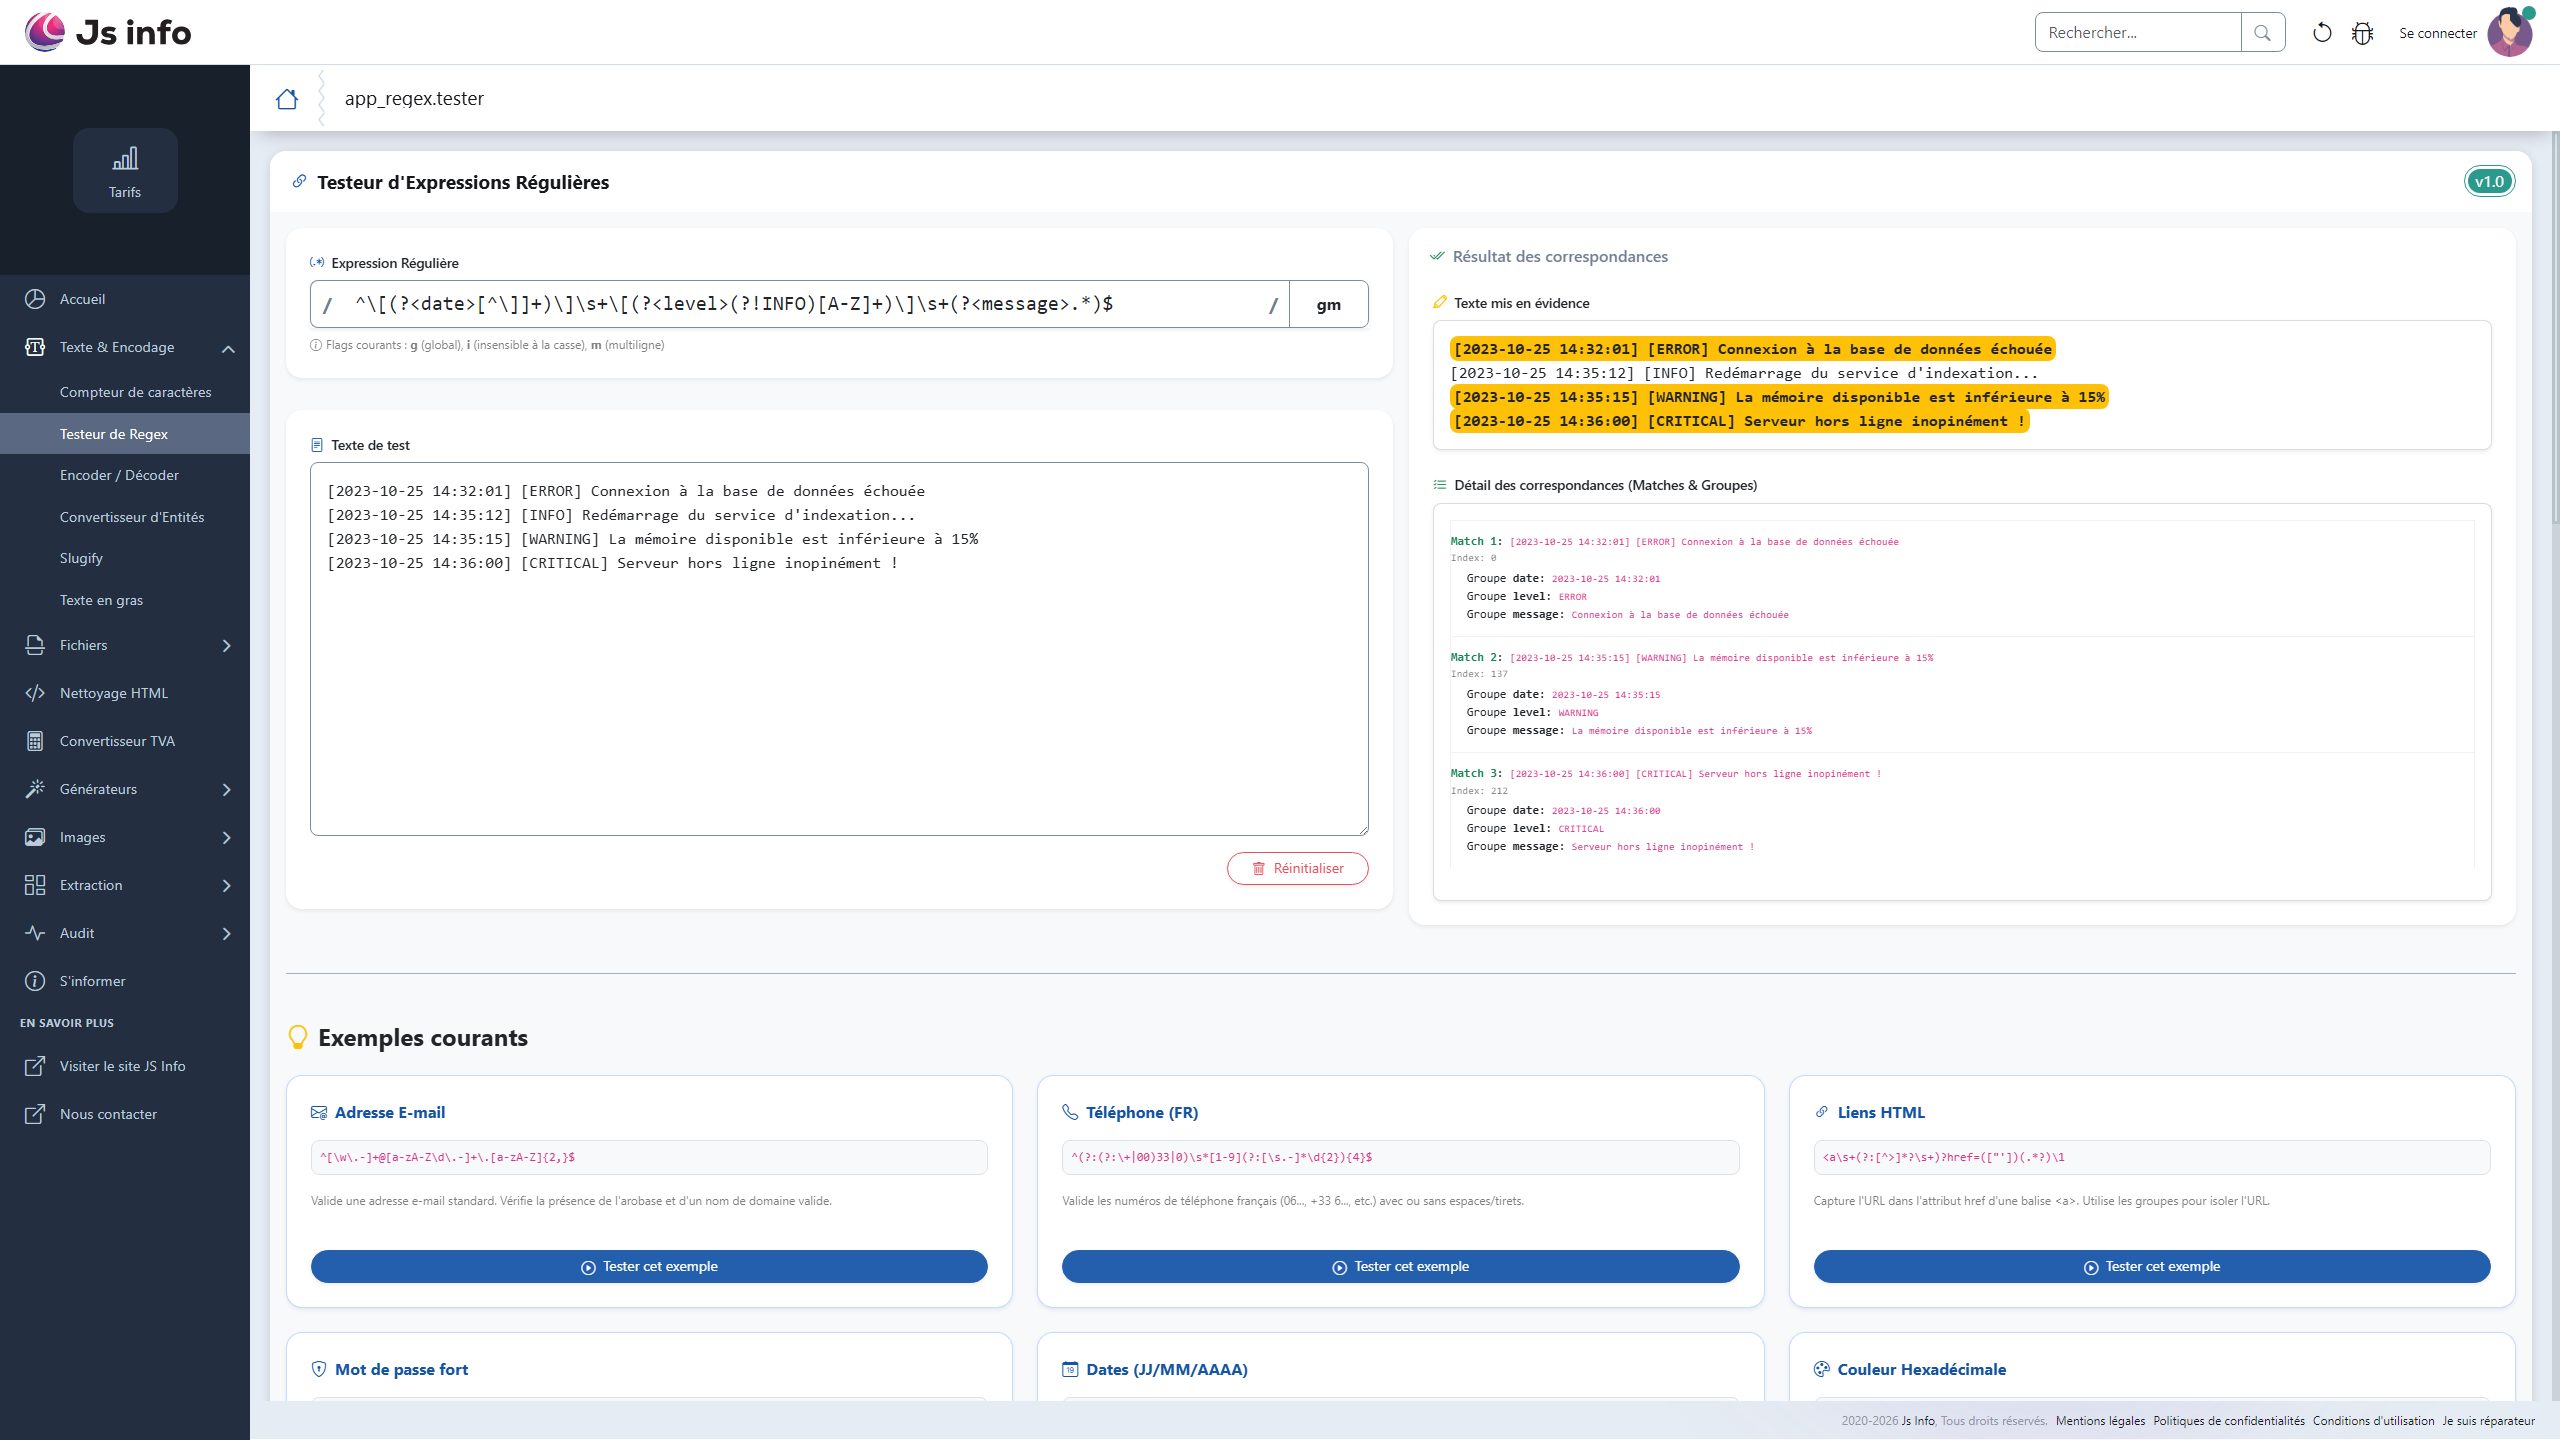Expand the Extraction submenu chevron
Image resolution: width=2560 pixels, height=1440 pixels.
coord(227,886)
